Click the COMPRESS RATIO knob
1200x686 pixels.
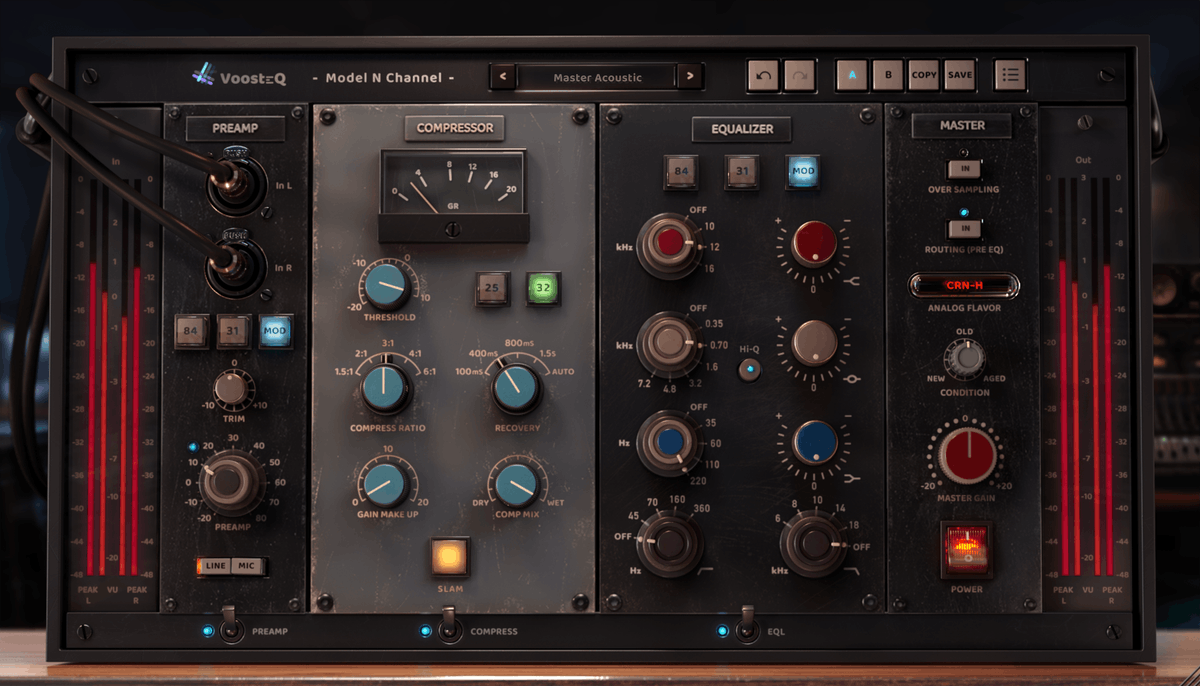pyautogui.click(x=385, y=389)
